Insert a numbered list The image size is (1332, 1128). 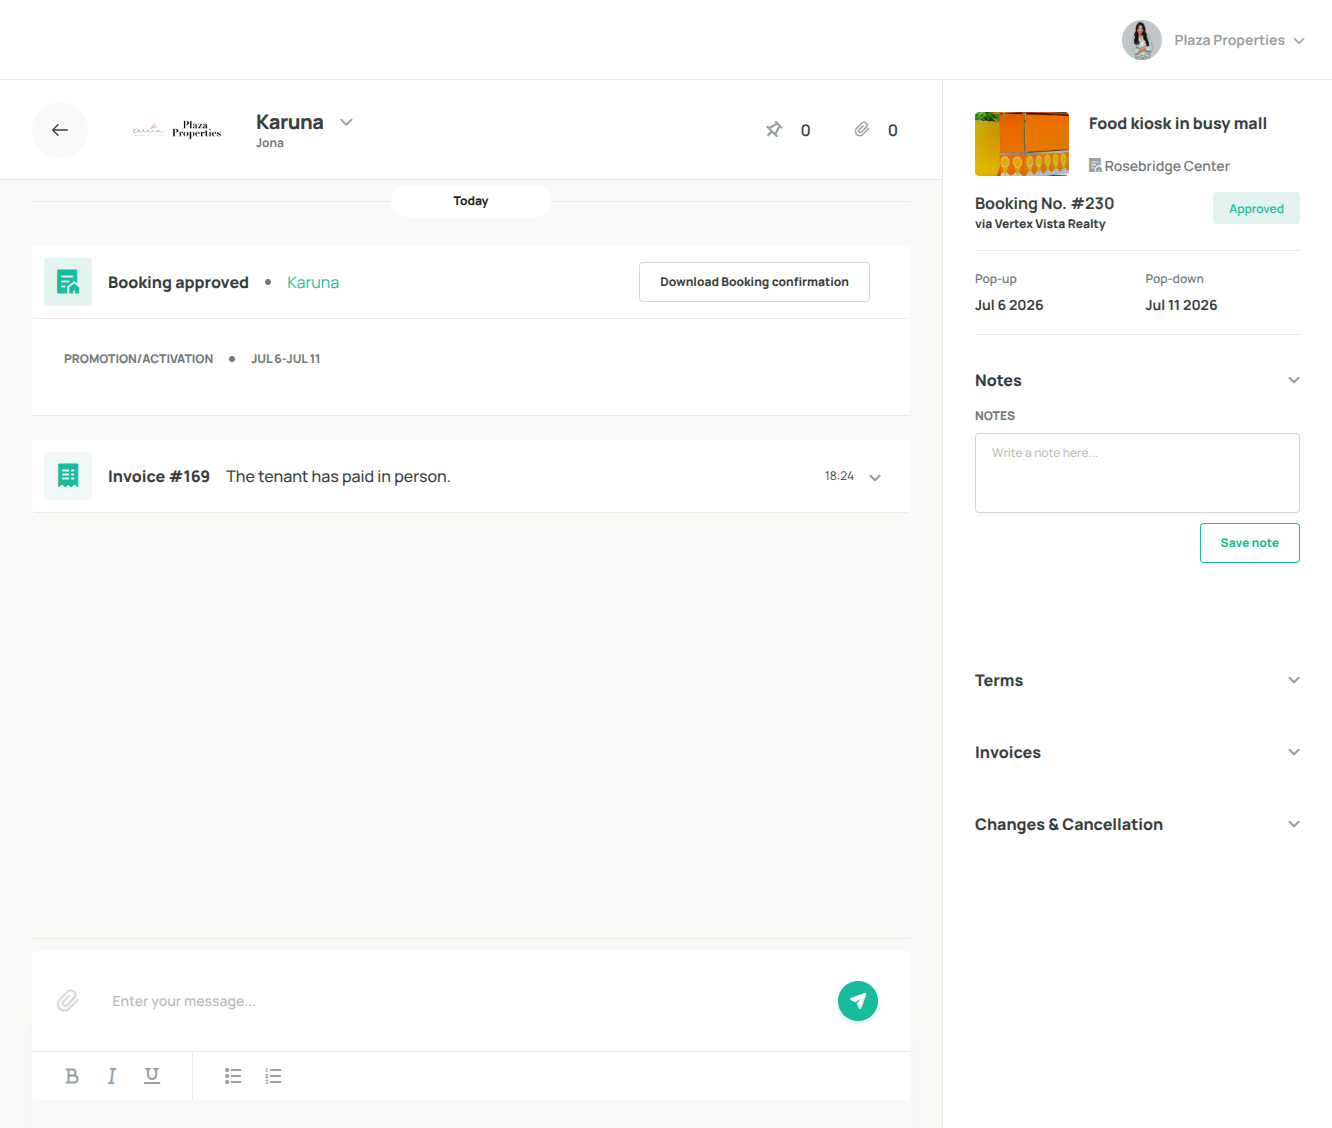pyautogui.click(x=273, y=1076)
